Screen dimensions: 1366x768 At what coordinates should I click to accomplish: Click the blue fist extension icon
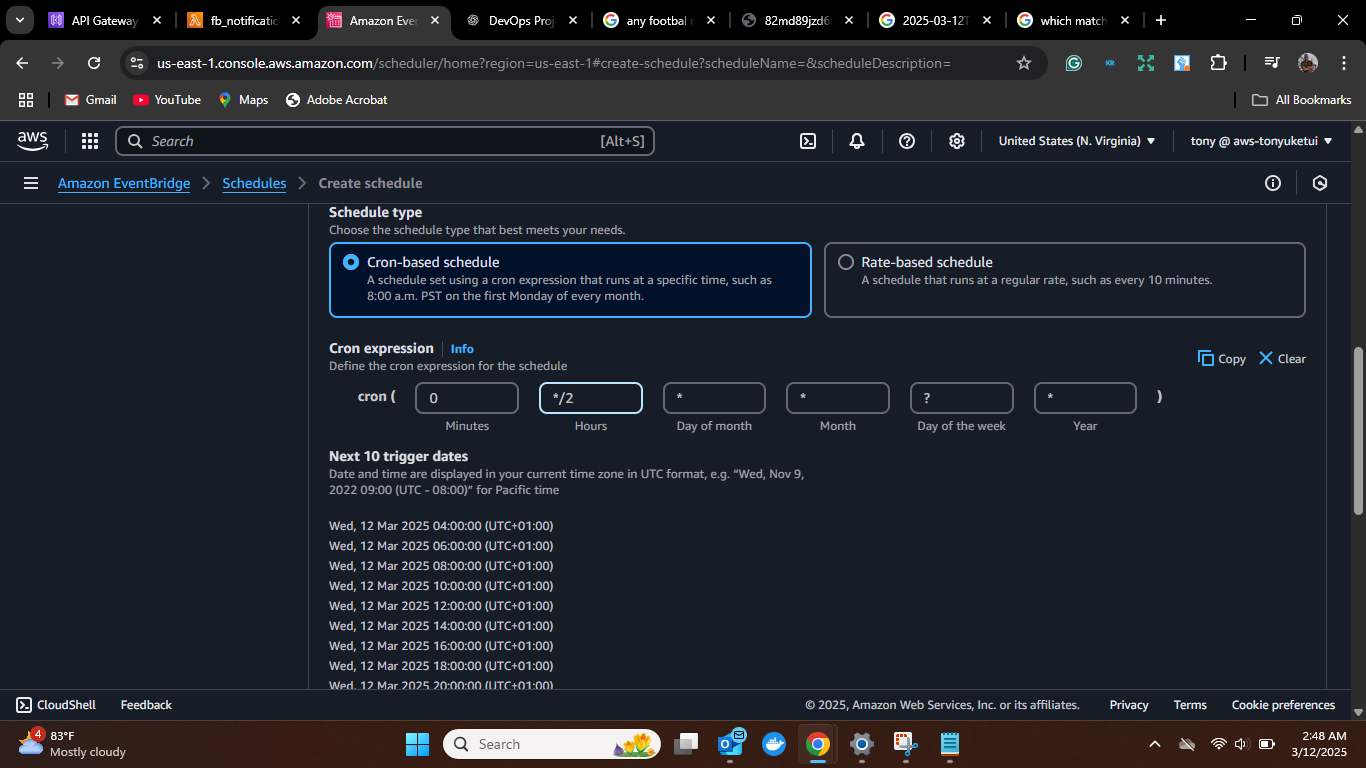[x=1182, y=63]
